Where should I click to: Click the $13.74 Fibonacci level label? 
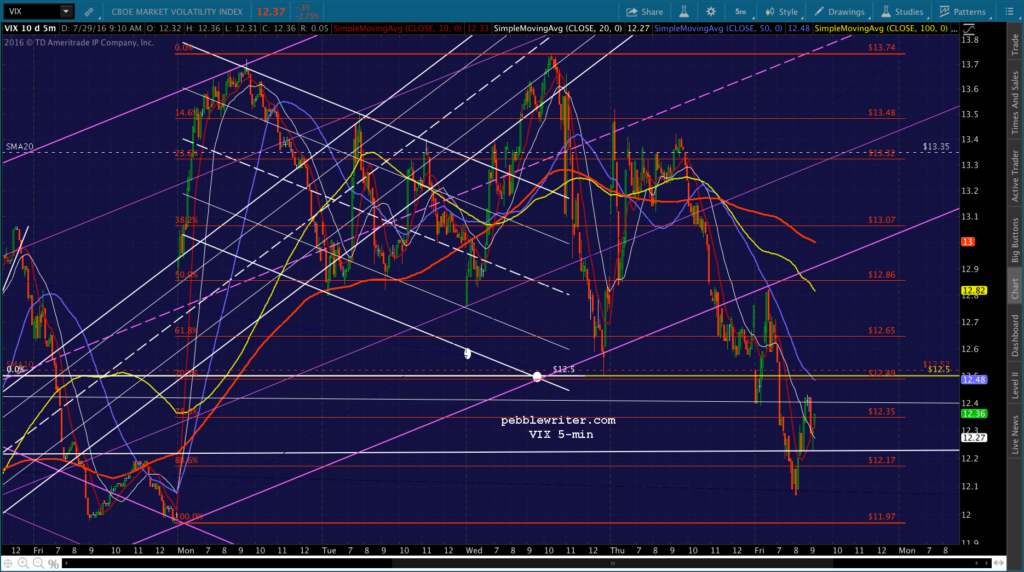click(882, 48)
